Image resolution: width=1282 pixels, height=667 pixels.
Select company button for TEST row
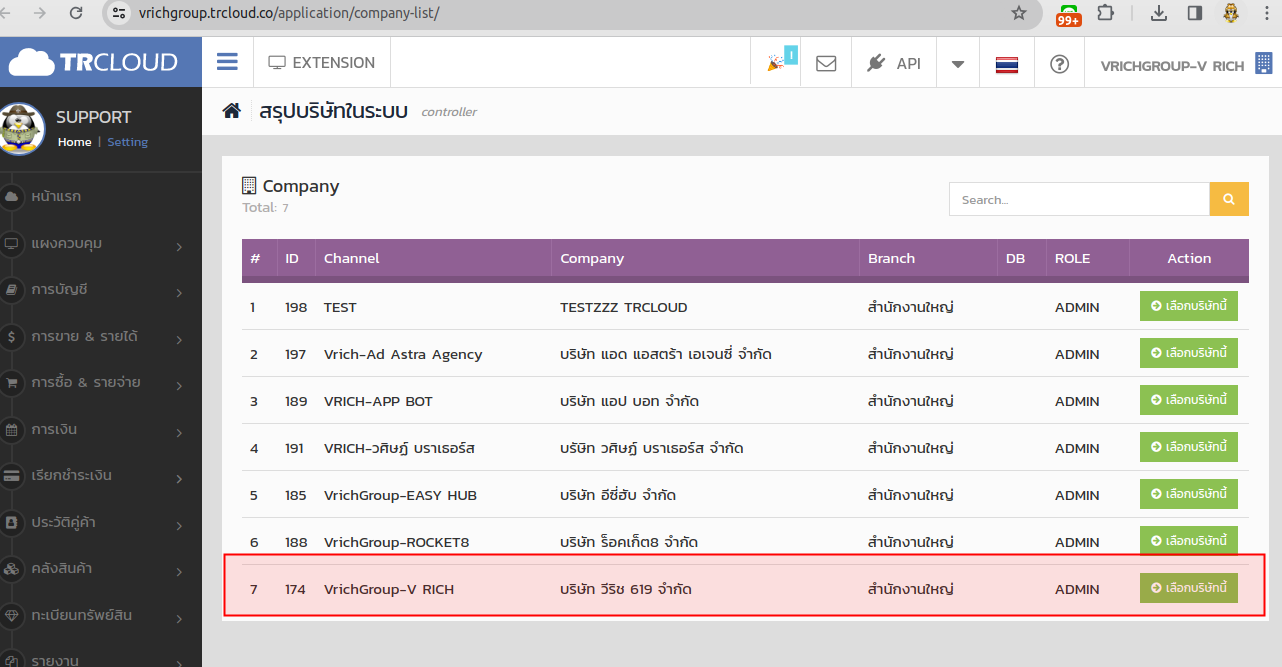tap(1189, 306)
